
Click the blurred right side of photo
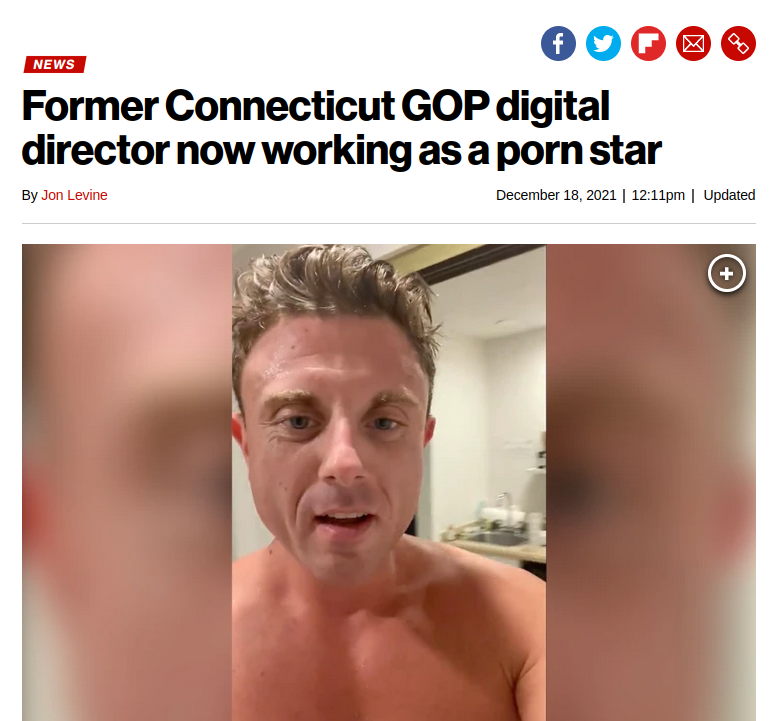coord(651,482)
